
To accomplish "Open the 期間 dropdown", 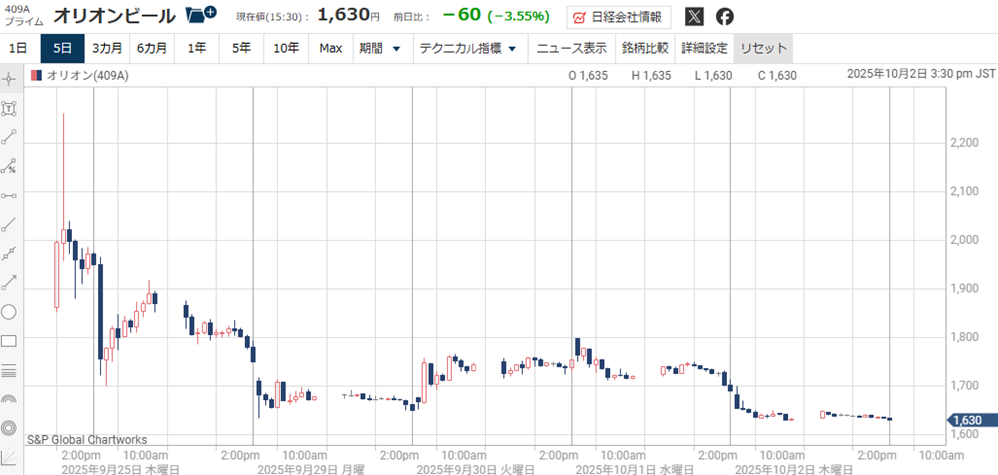I will pyautogui.click(x=380, y=48).
